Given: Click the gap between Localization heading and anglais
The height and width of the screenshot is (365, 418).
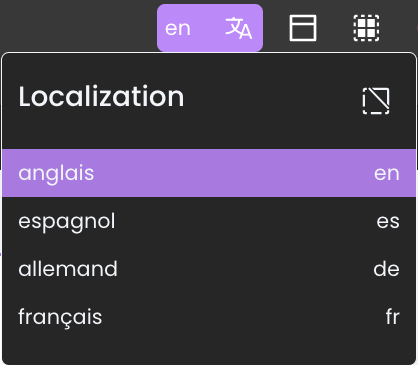Looking at the screenshot, I should [209, 135].
